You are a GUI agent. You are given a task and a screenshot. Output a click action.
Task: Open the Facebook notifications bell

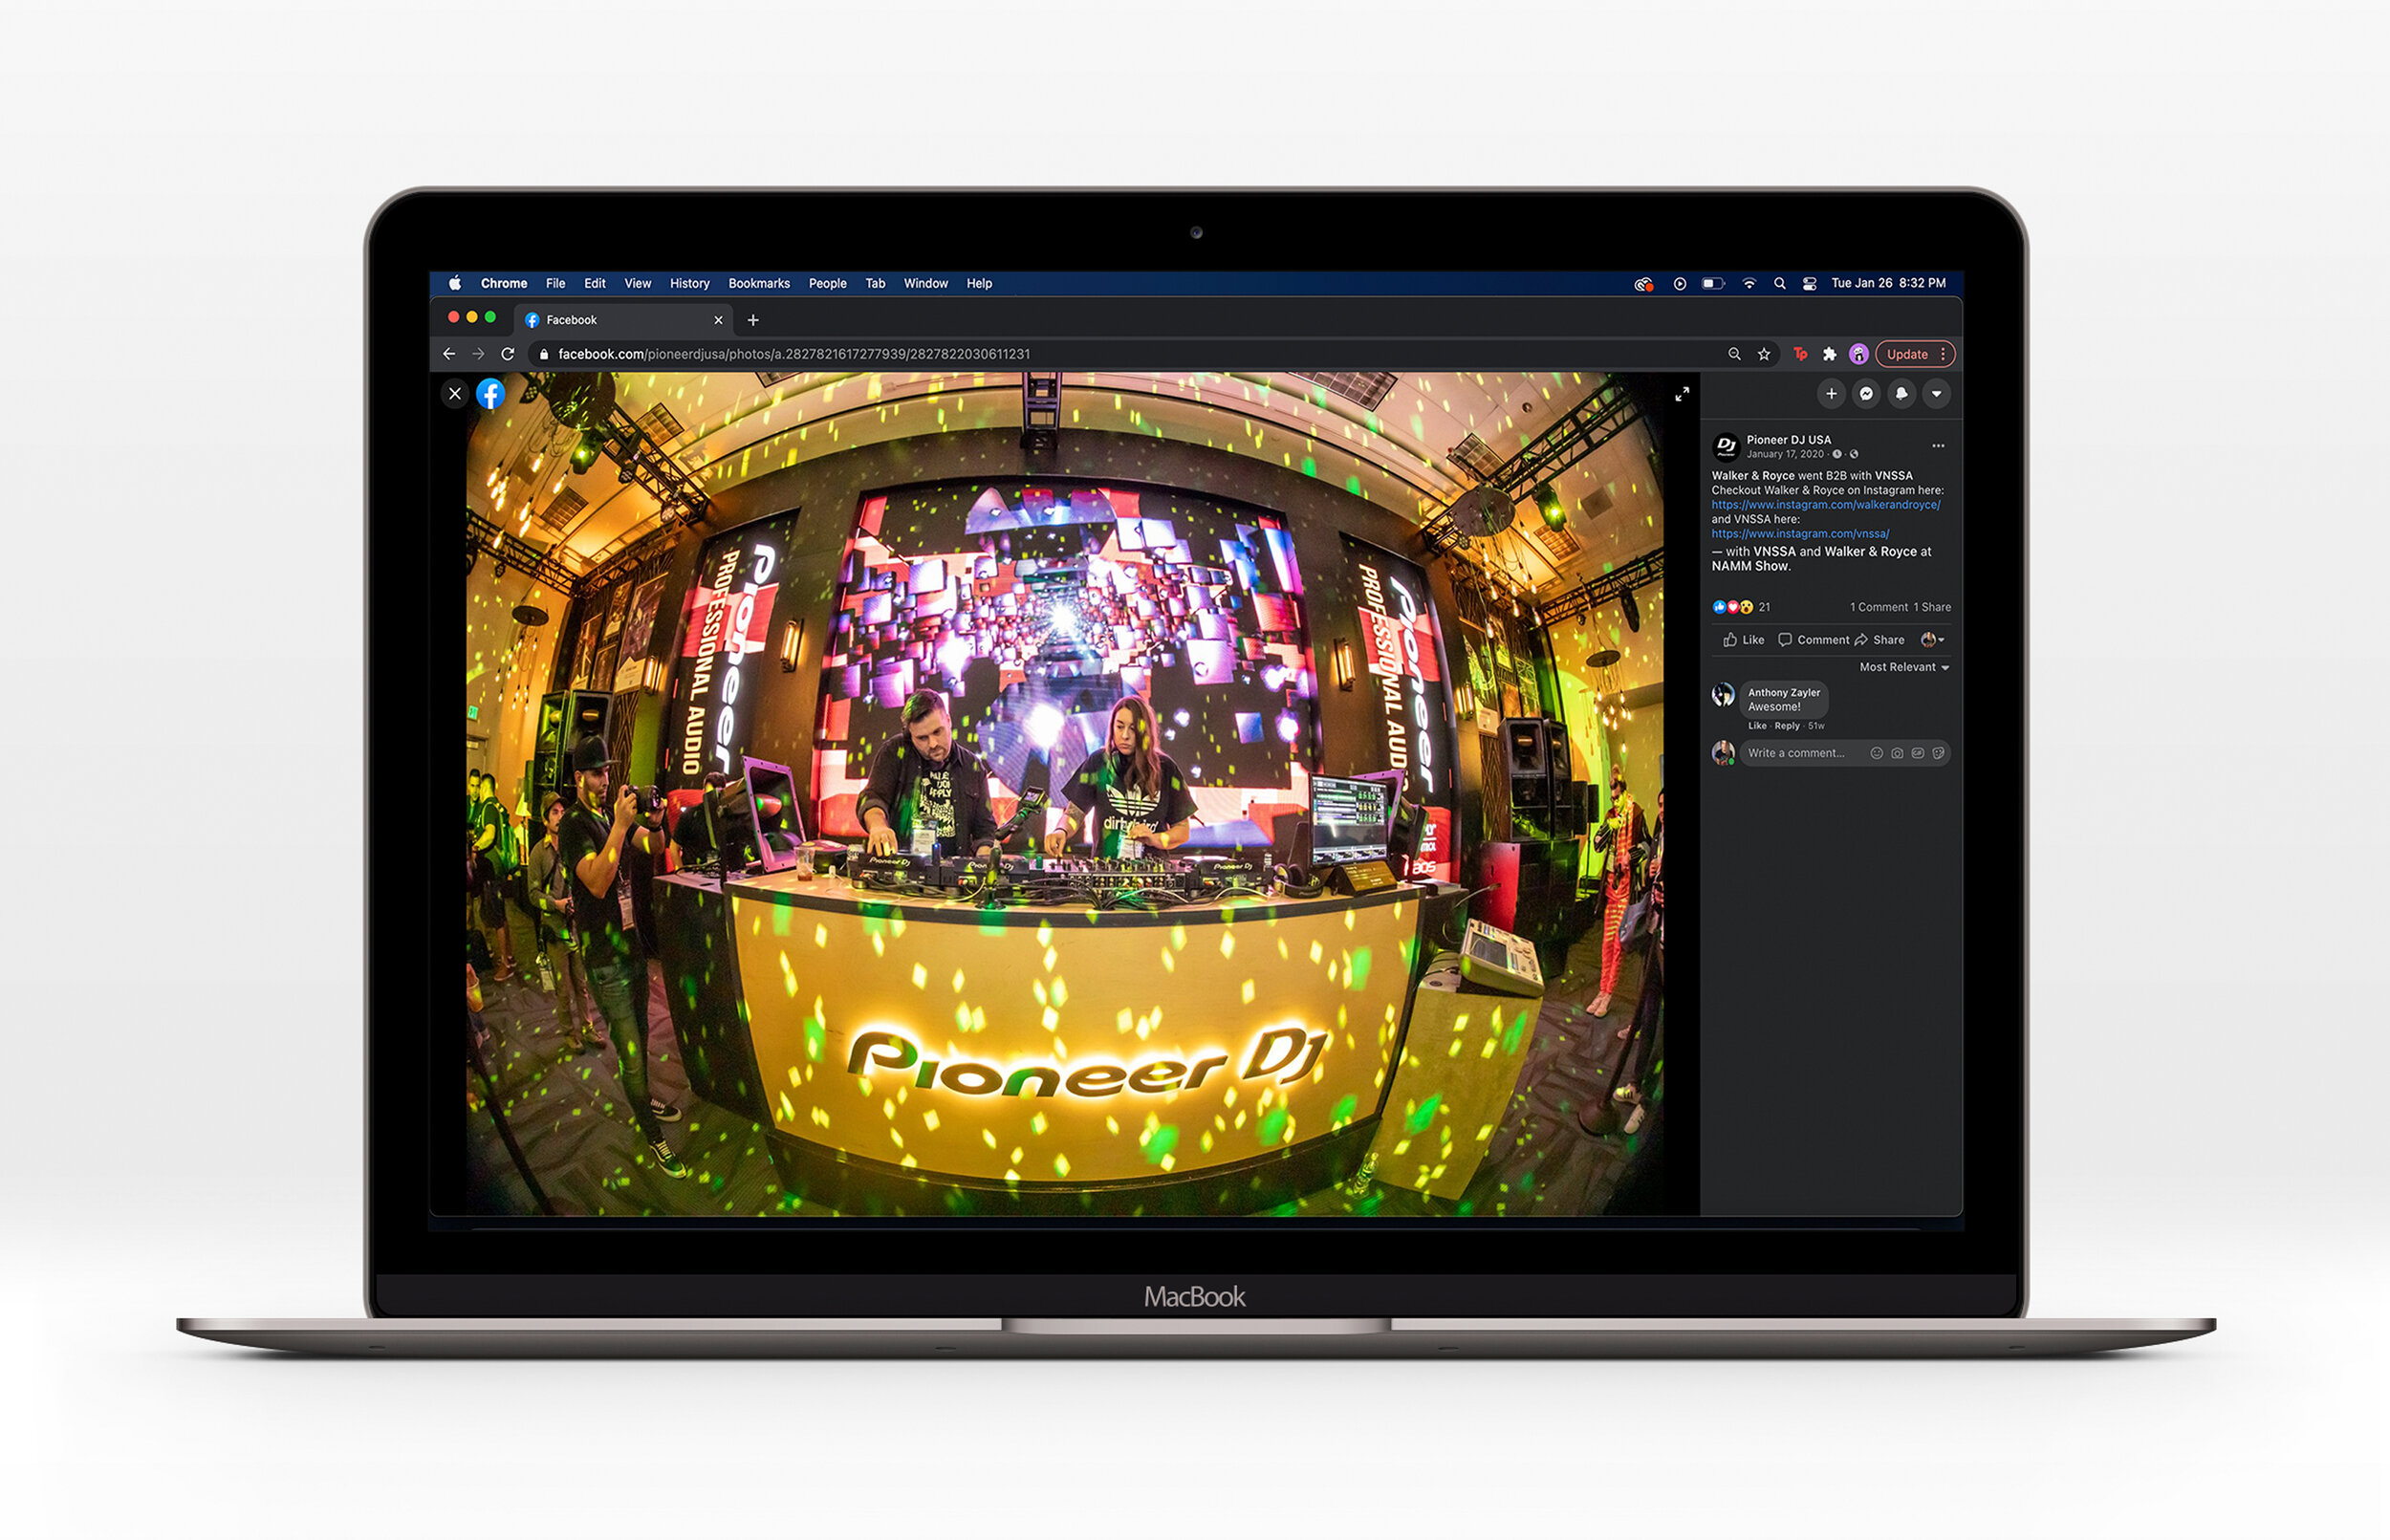(x=1901, y=394)
